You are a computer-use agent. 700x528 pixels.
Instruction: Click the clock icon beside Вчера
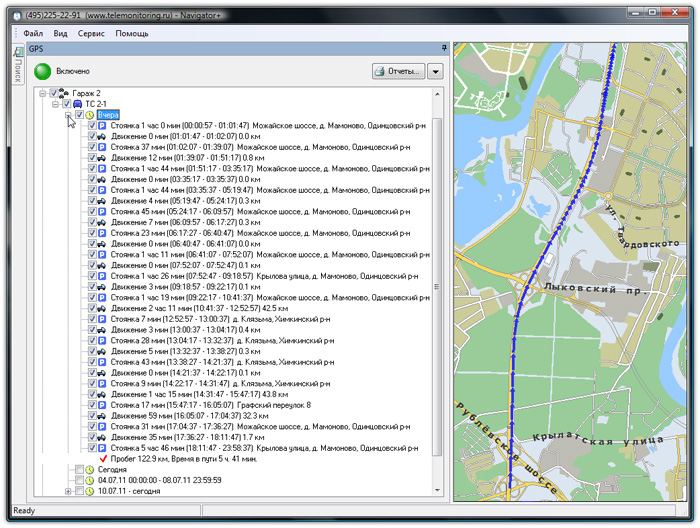[90, 115]
